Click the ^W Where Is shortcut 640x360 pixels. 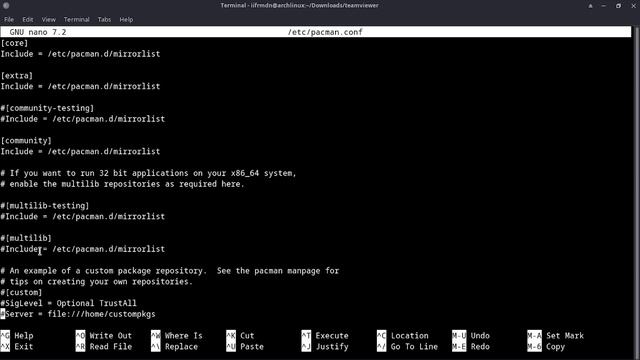[177, 336]
